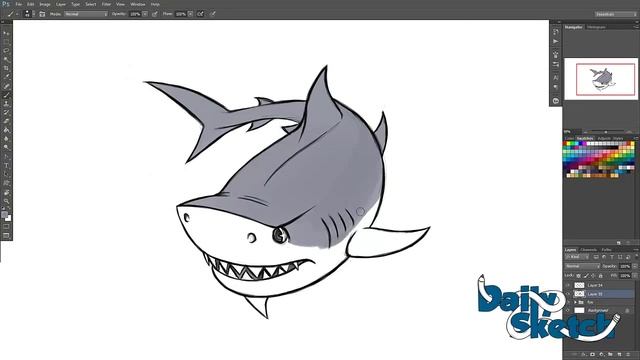This screenshot has height=360, width=640.
Task: Open the layer Opacity dropdown arrow
Action: (635, 267)
